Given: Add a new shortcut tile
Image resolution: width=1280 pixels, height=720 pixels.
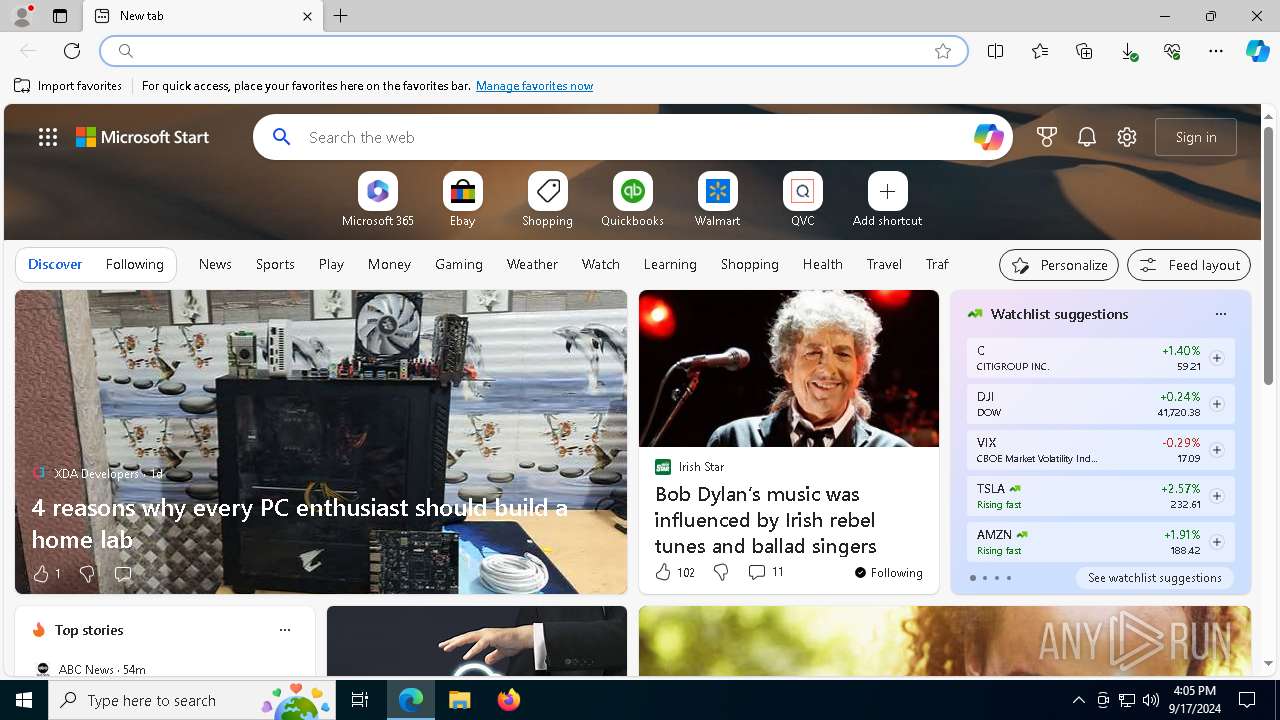Looking at the screenshot, I should 887,200.
